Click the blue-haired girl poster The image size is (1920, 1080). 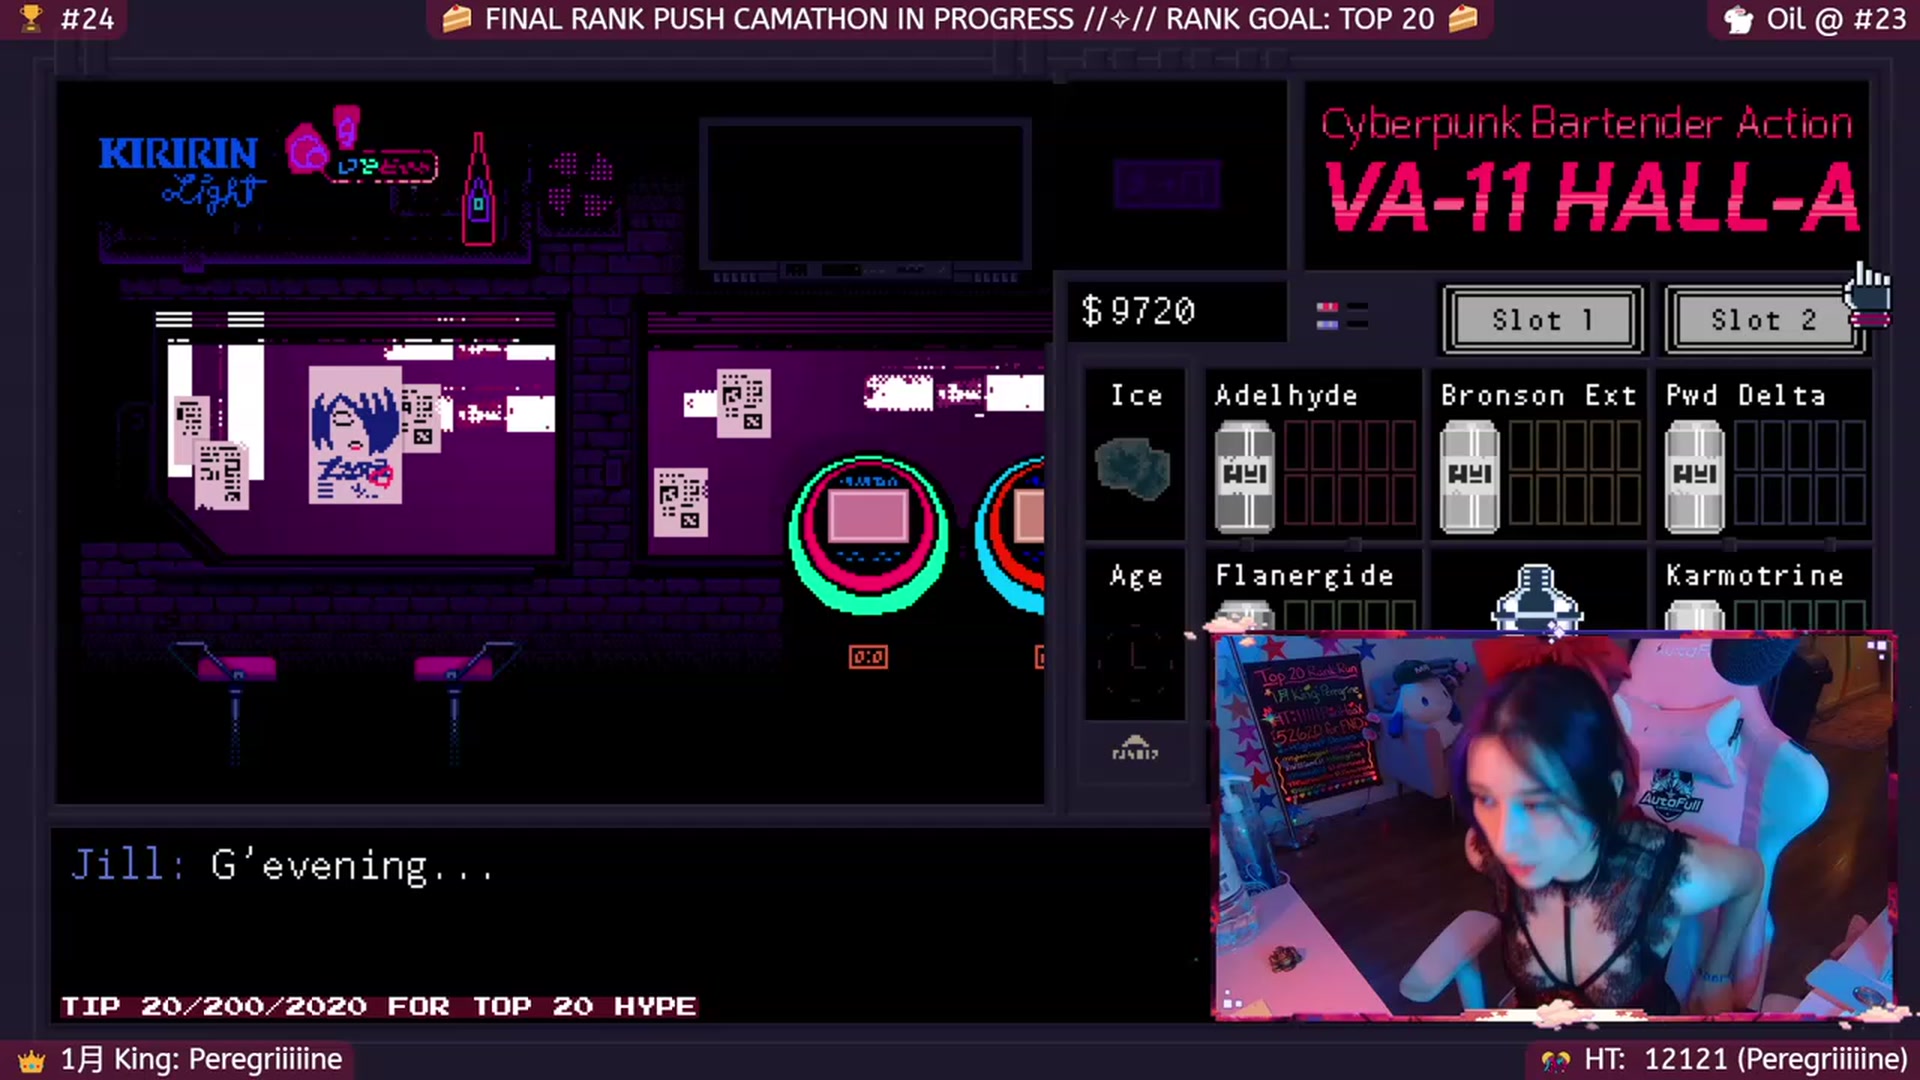[355, 433]
